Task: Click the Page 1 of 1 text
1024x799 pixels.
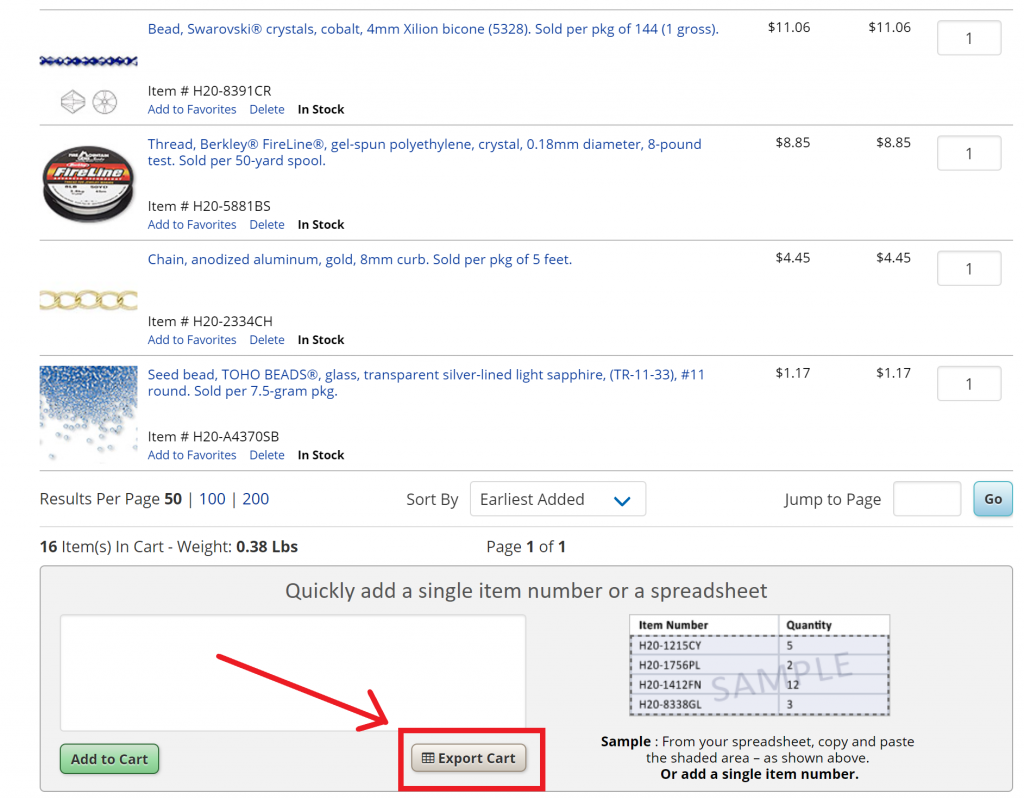Action: click(x=526, y=546)
